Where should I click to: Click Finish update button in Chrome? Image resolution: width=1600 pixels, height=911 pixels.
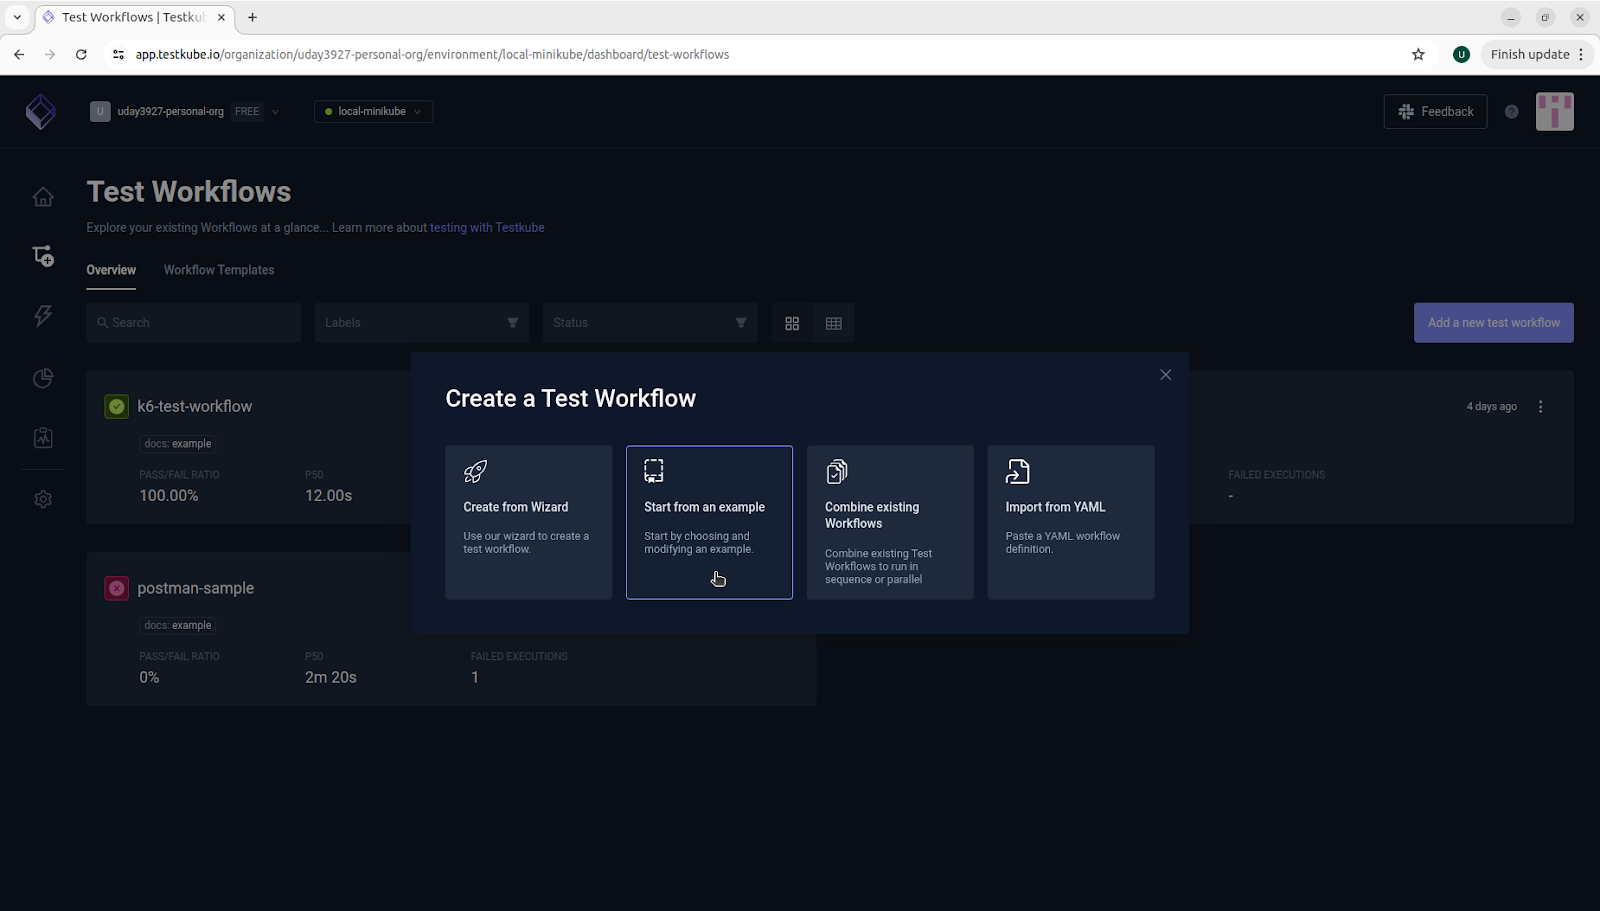[x=1536, y=55]
